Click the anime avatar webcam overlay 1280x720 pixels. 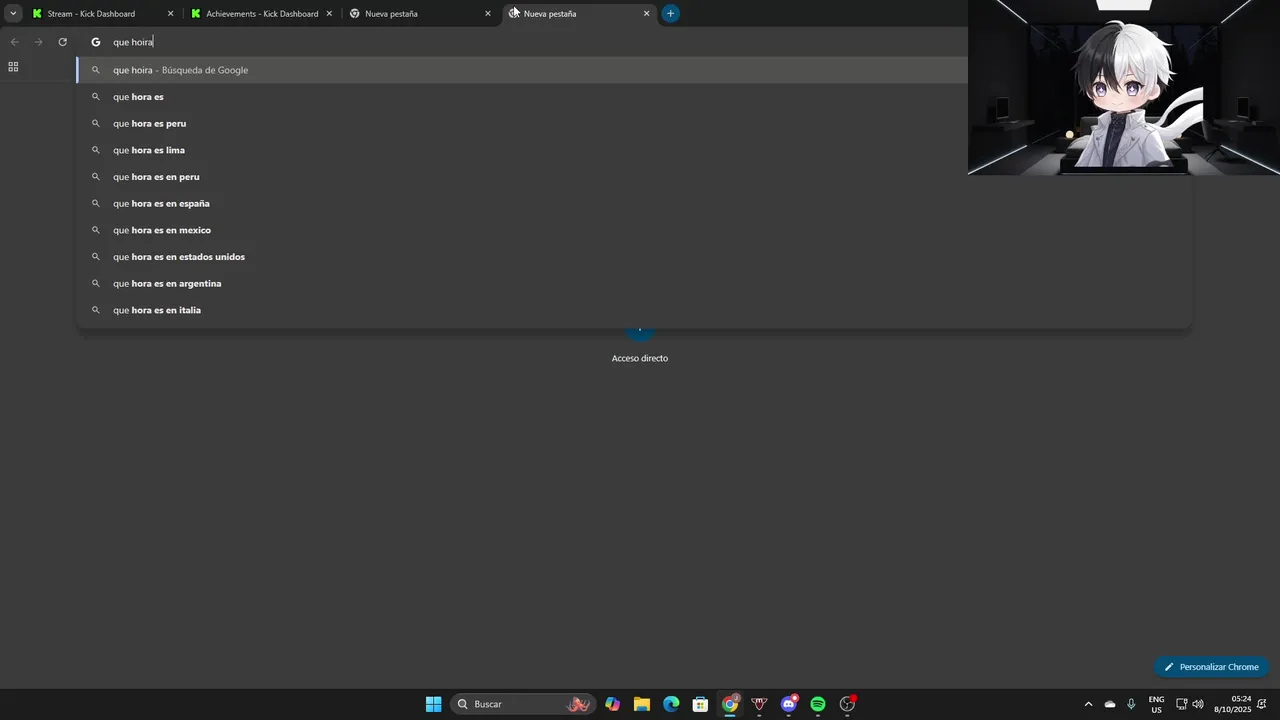pos(1124,88)
